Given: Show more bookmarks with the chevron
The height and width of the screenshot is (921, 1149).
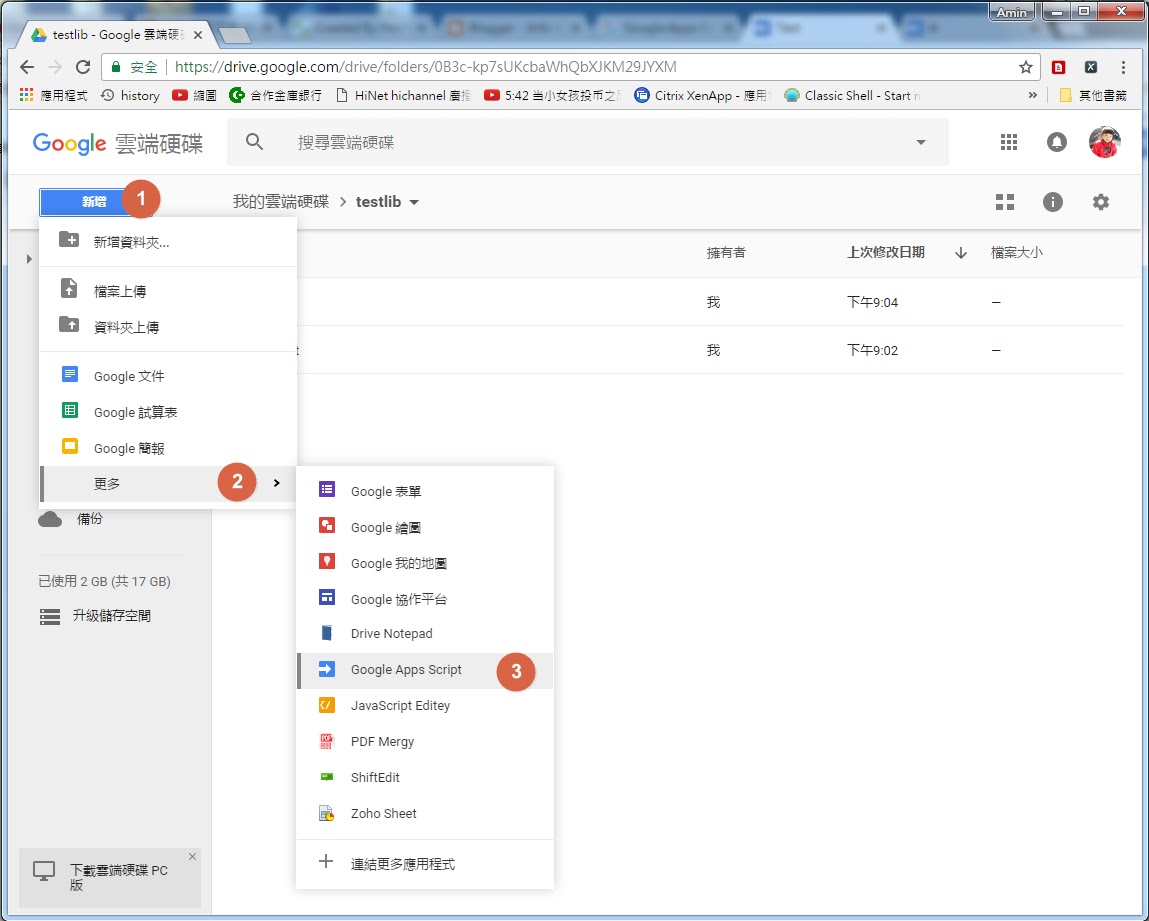Looking at the screenshot, I should tap(1032, 95).
